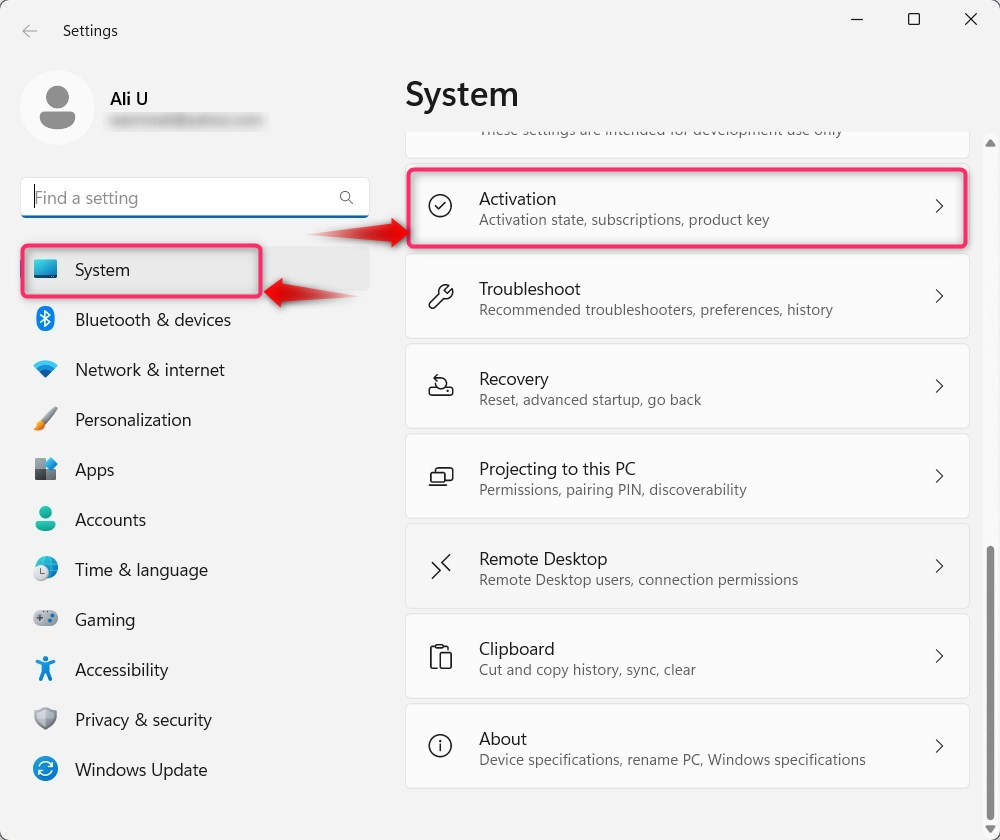Viewport: 1000px width, 840px height.
Task: Click the vertical scrollbar thumb
Action: (x=990, y=682)
